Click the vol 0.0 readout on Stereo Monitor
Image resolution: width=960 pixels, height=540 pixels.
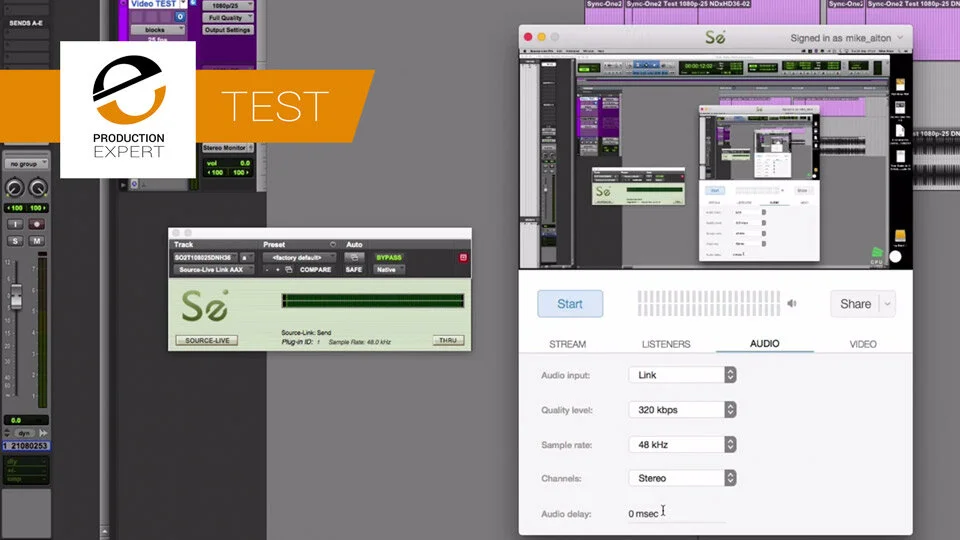coord(228,163)
